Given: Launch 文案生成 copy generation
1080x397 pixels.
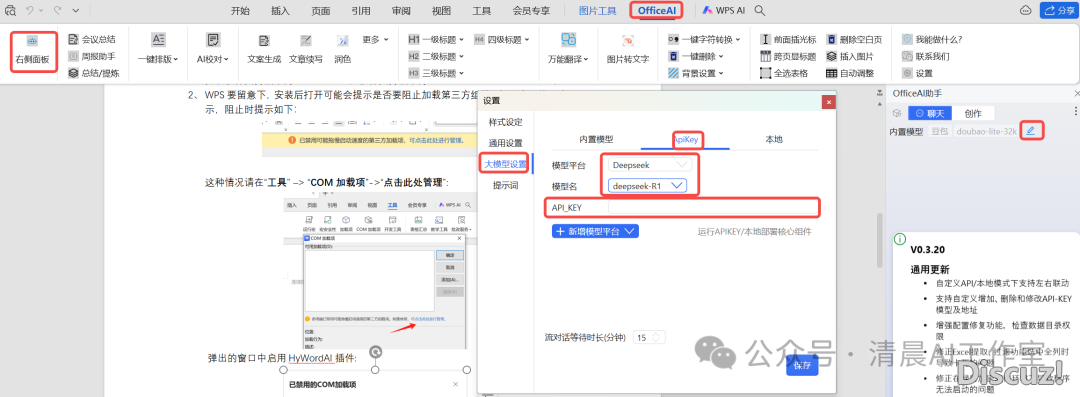Looking at the screenshot, I should 264,48.
